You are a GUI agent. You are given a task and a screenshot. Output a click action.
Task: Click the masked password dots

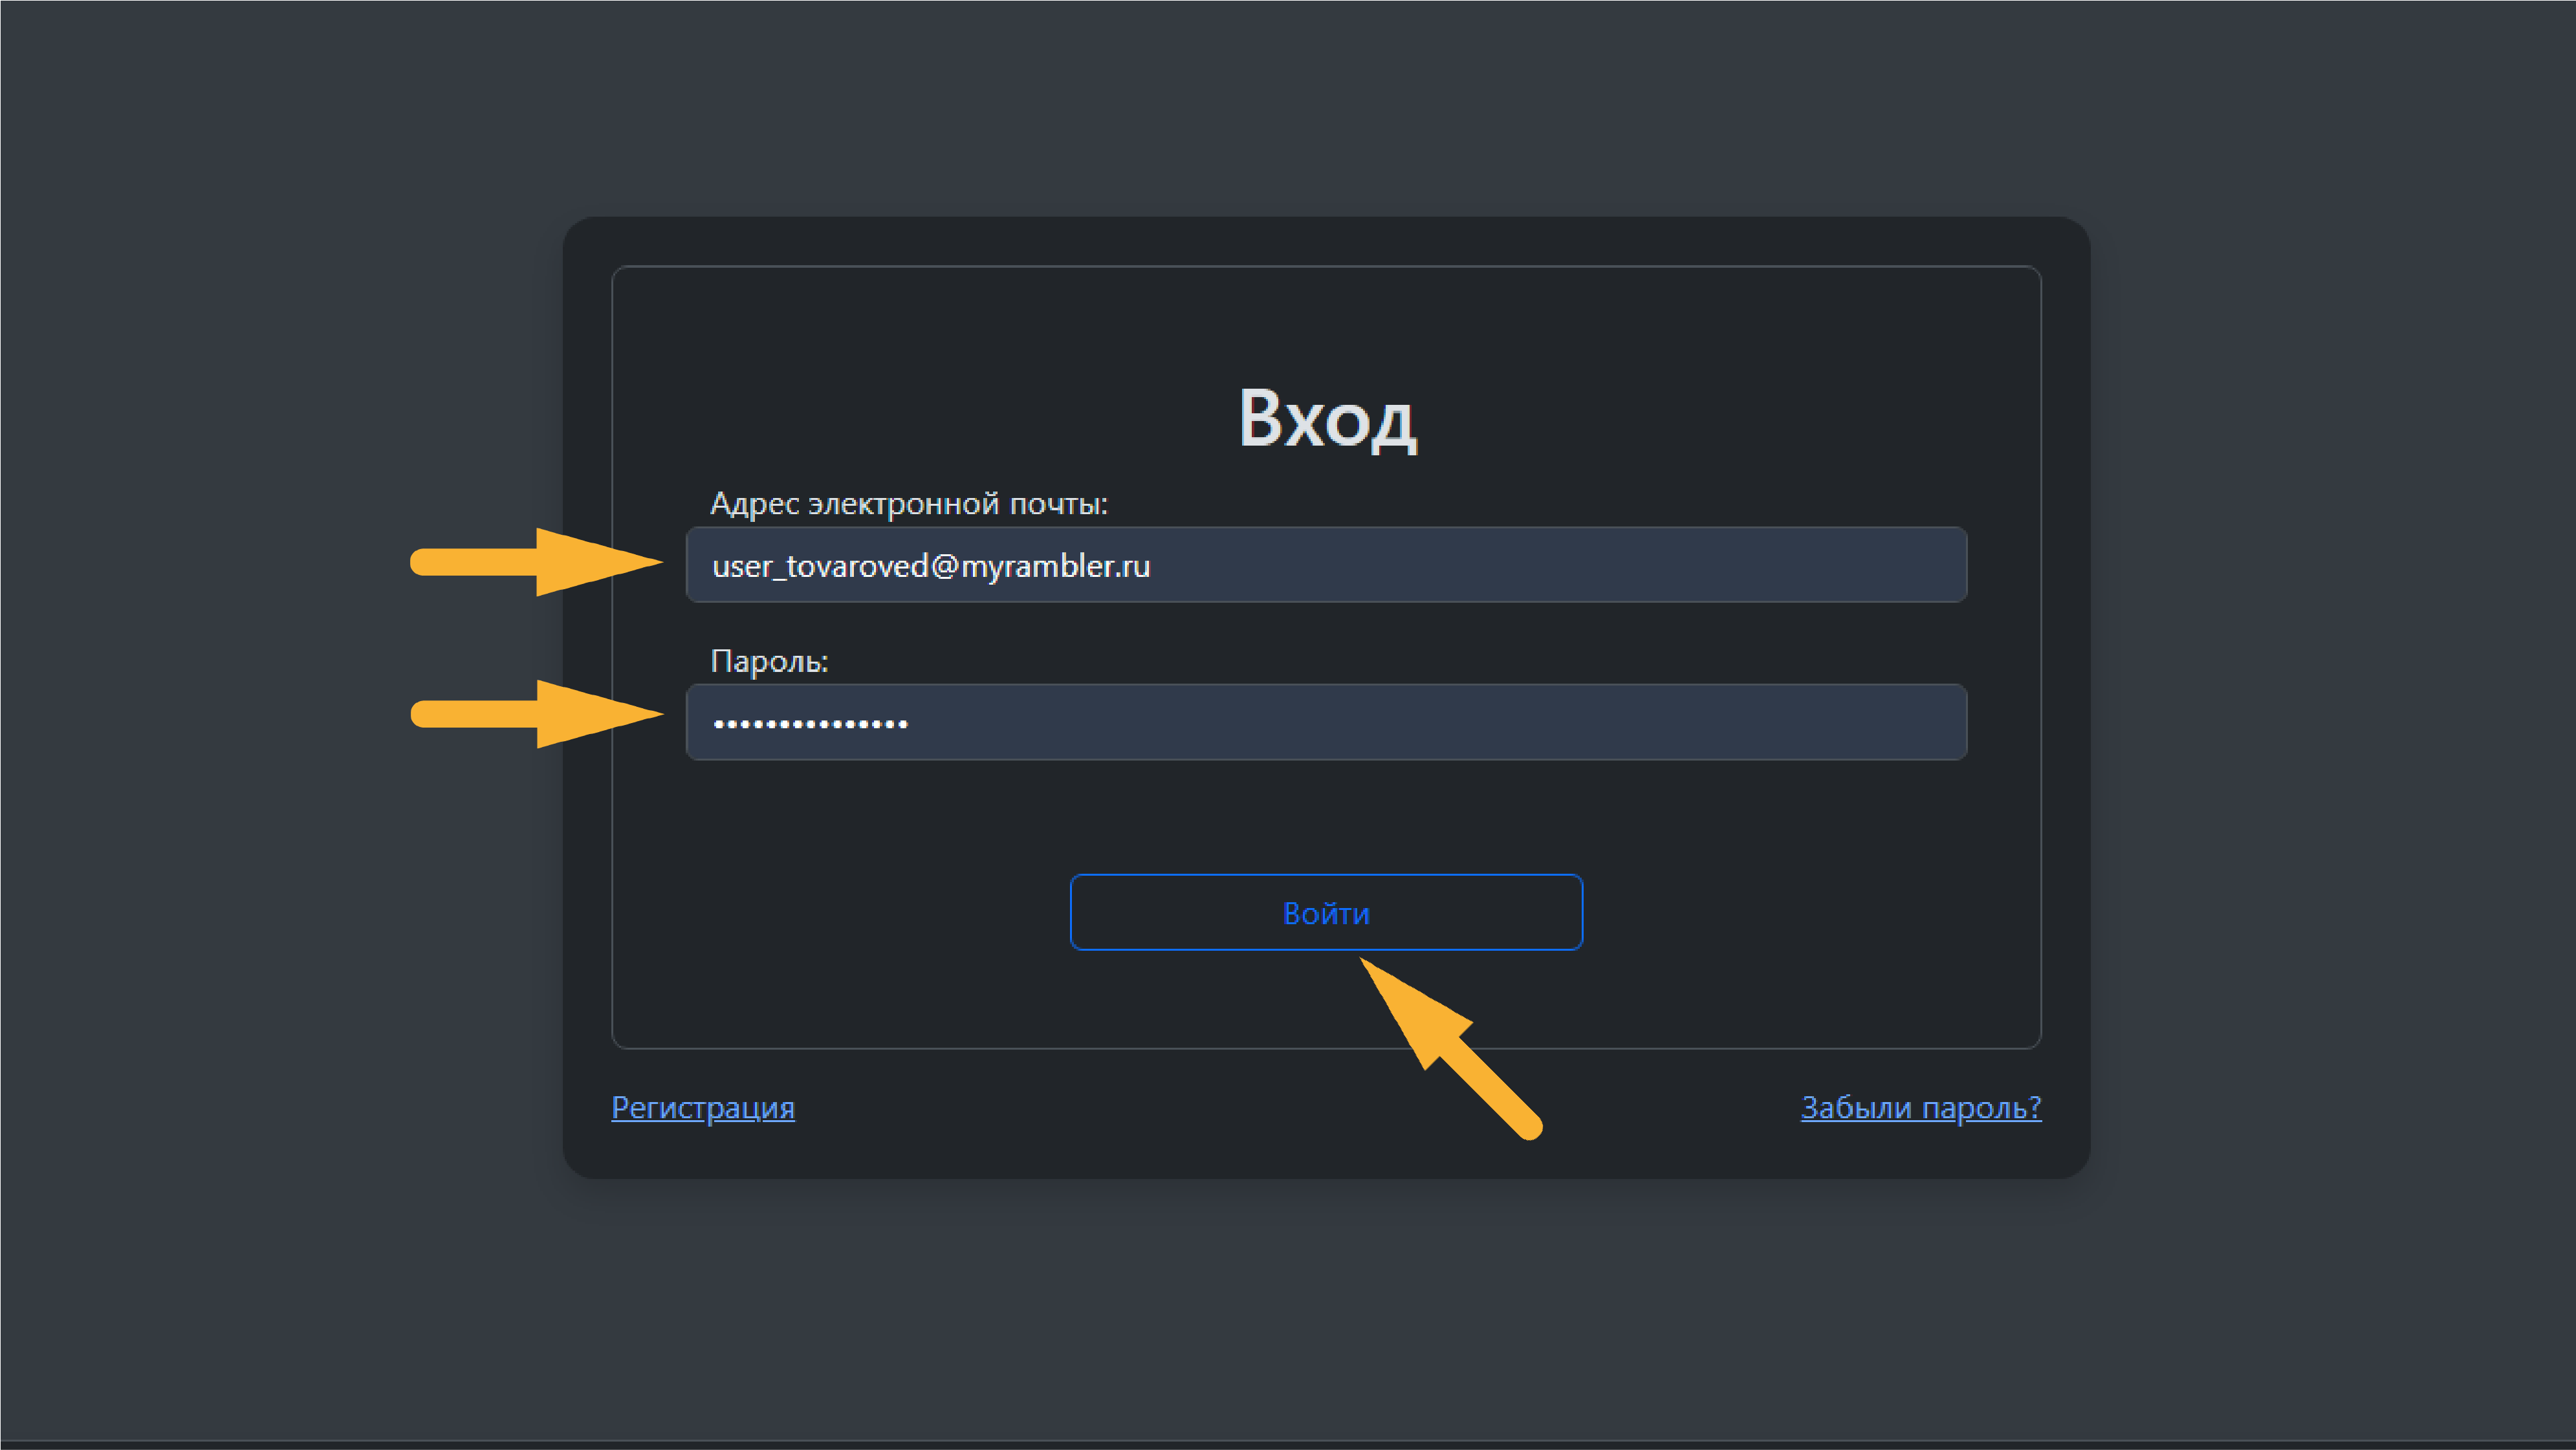[810, 723]
